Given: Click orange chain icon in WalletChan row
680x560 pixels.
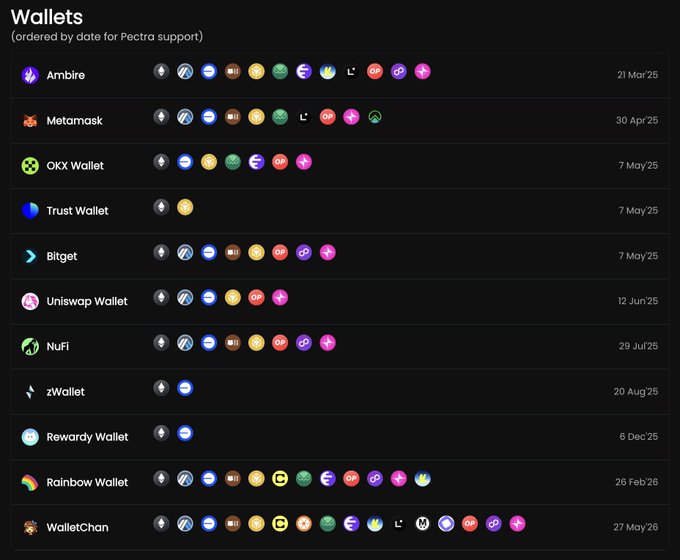Looking at the screenshot, I should [x=304, y=524].
